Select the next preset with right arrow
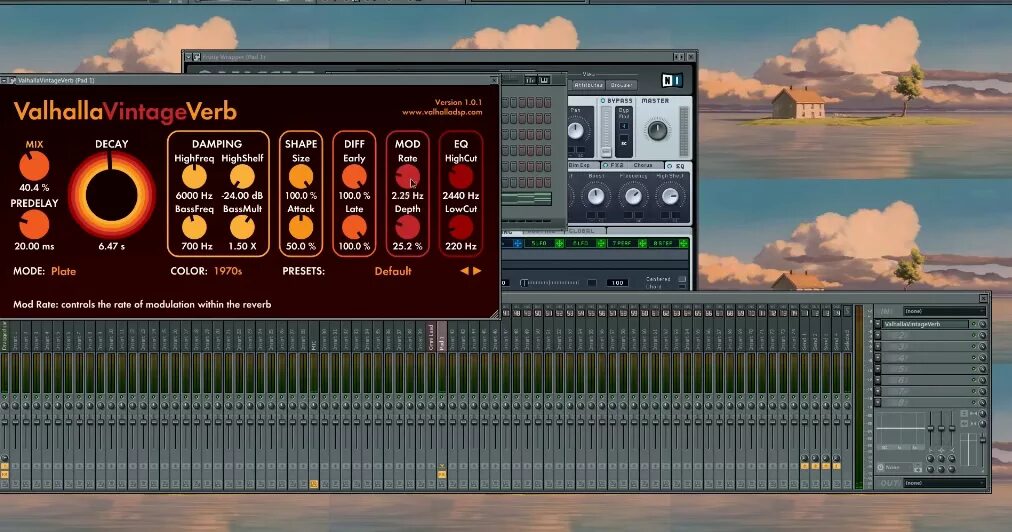 coord(477,271)
